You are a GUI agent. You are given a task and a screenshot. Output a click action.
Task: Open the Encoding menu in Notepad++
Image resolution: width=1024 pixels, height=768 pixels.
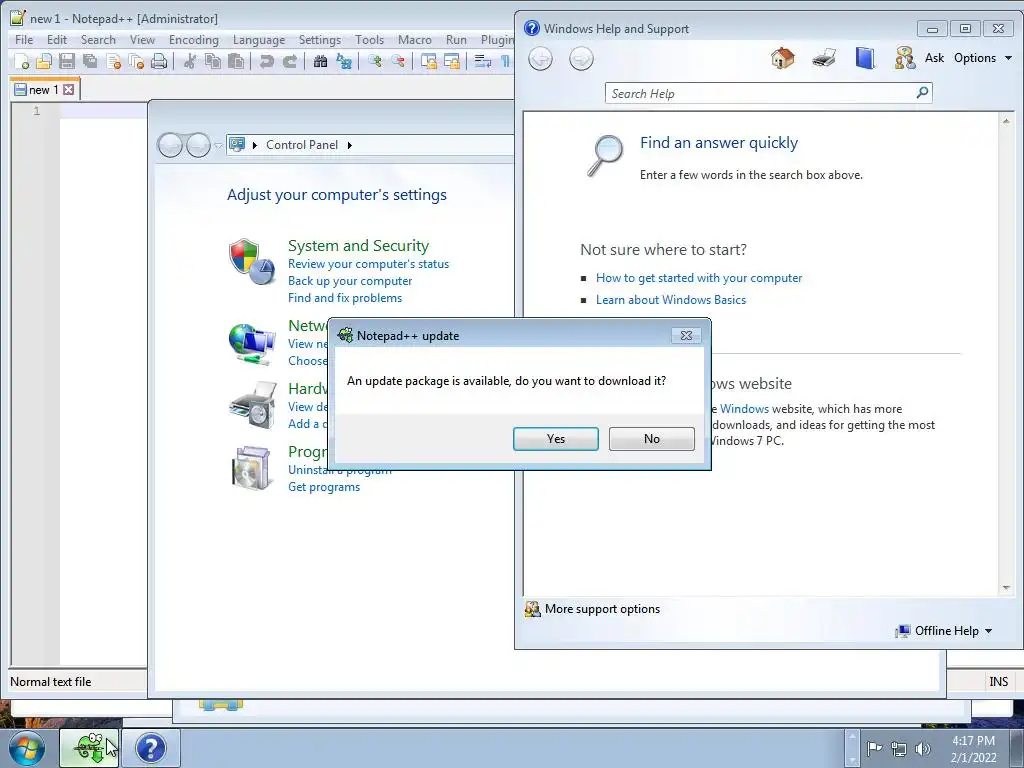193,40
